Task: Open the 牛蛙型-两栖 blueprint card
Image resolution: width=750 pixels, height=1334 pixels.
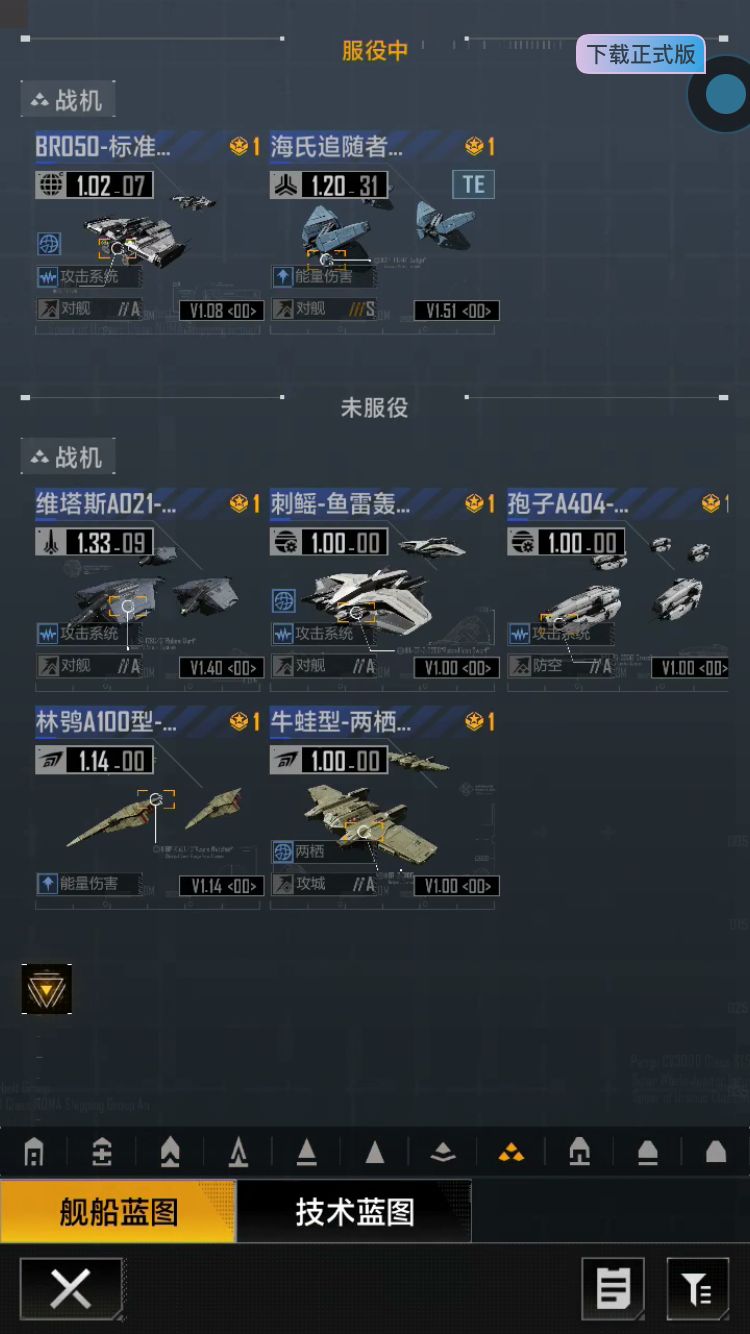Action: (x=384, y=807)
